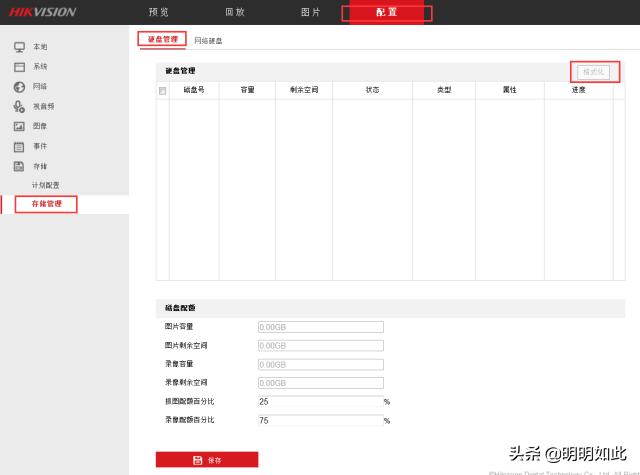Viewport: 640px width, 475px height.
Task: Click the 视音频 microphone icon in sidebar
Action: pyautogui.click(x=19, y=107)
